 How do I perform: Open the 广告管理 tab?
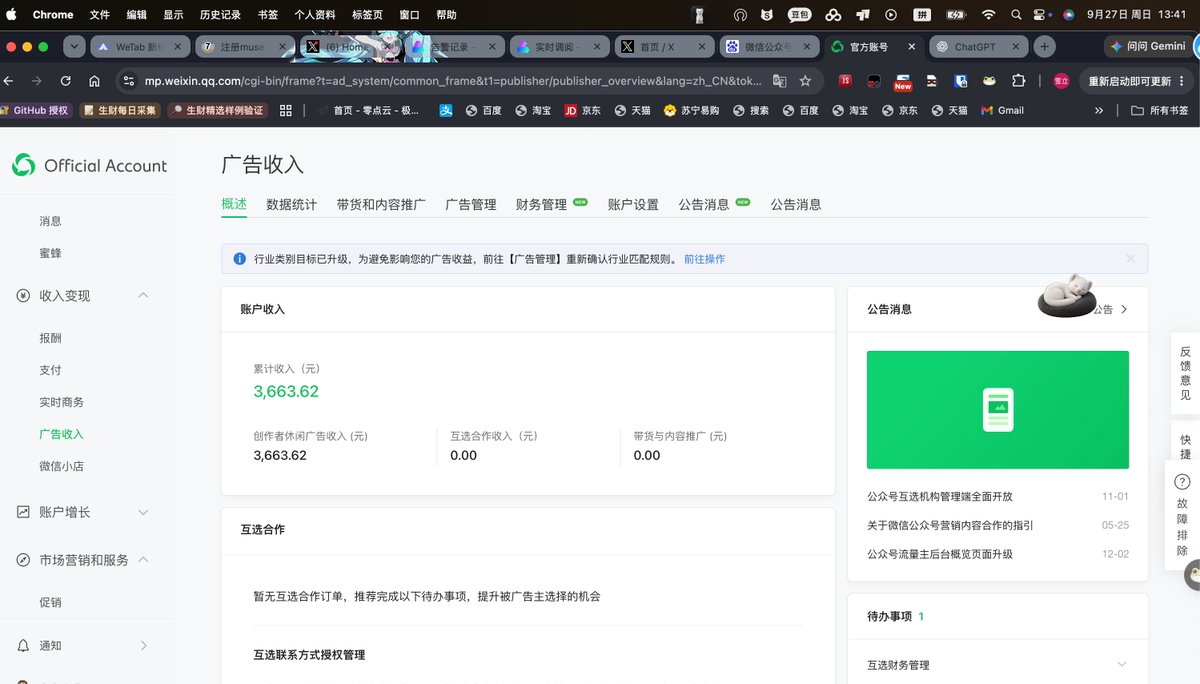pyautogui.click(x=470, y=204)
